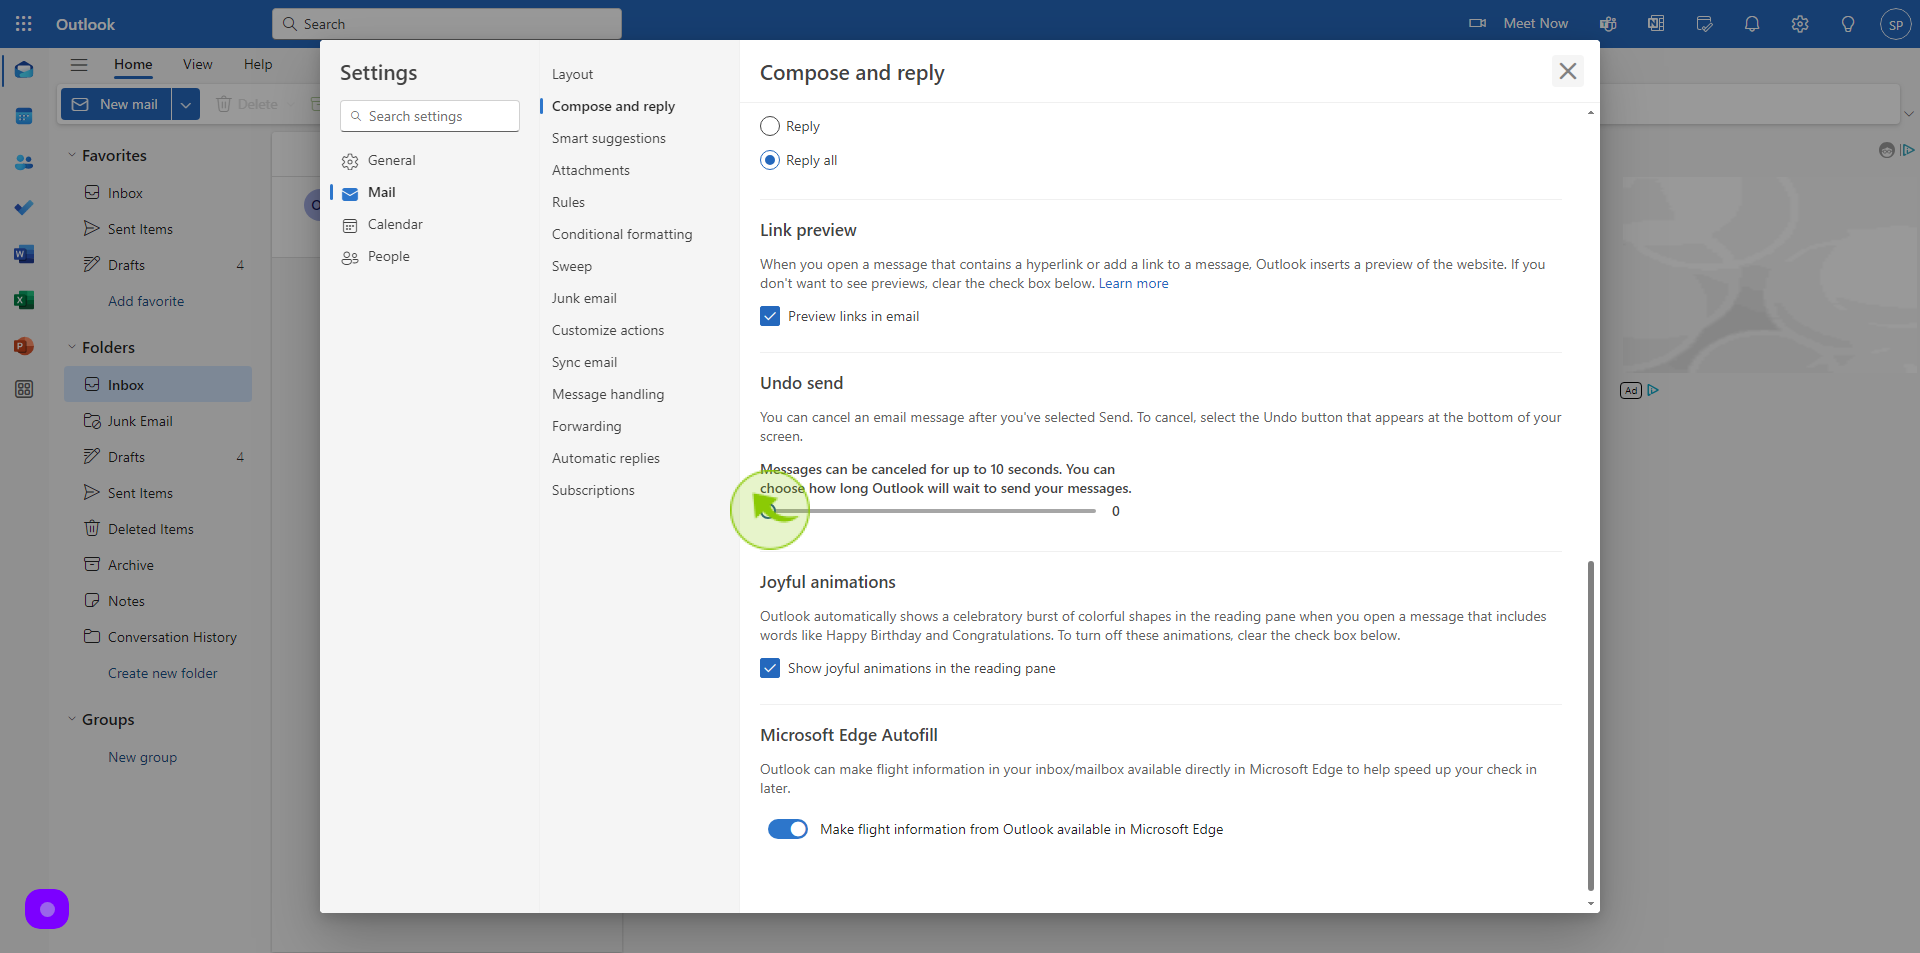The height and width of the screenshot is (953, 1920).
Task: Open Inbox under Favorites
Action: click(126, 193)
